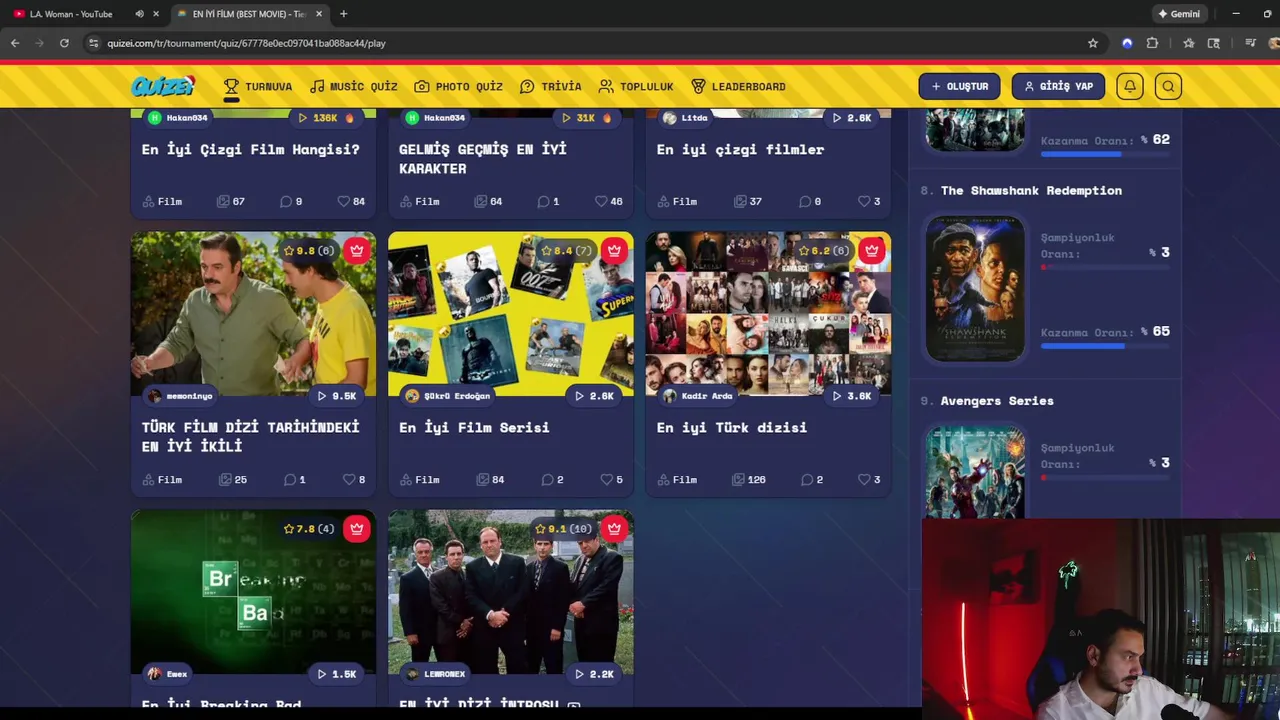Open 'En iyi Türk dizisi' collage thumbnail

[x=768, y=314]
